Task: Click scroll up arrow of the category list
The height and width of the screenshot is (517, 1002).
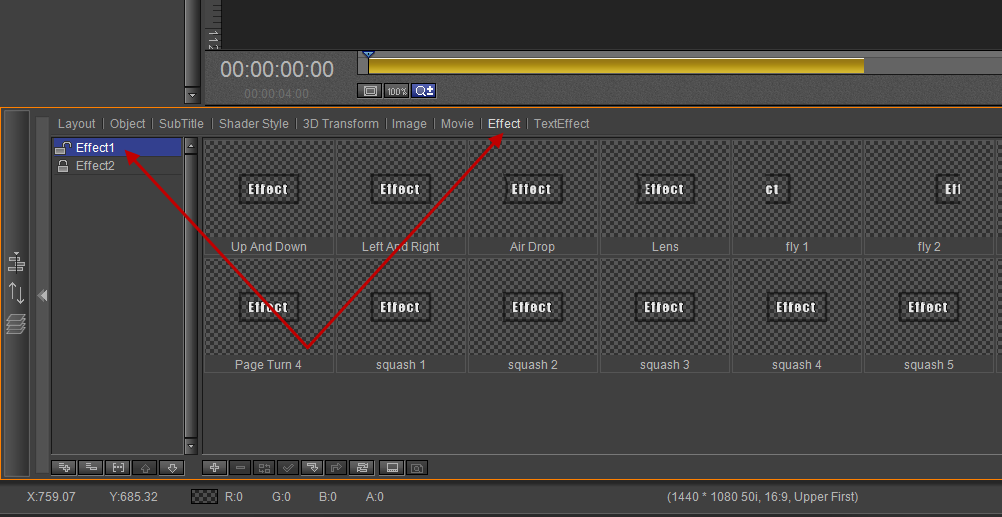Action: (191, 147)
